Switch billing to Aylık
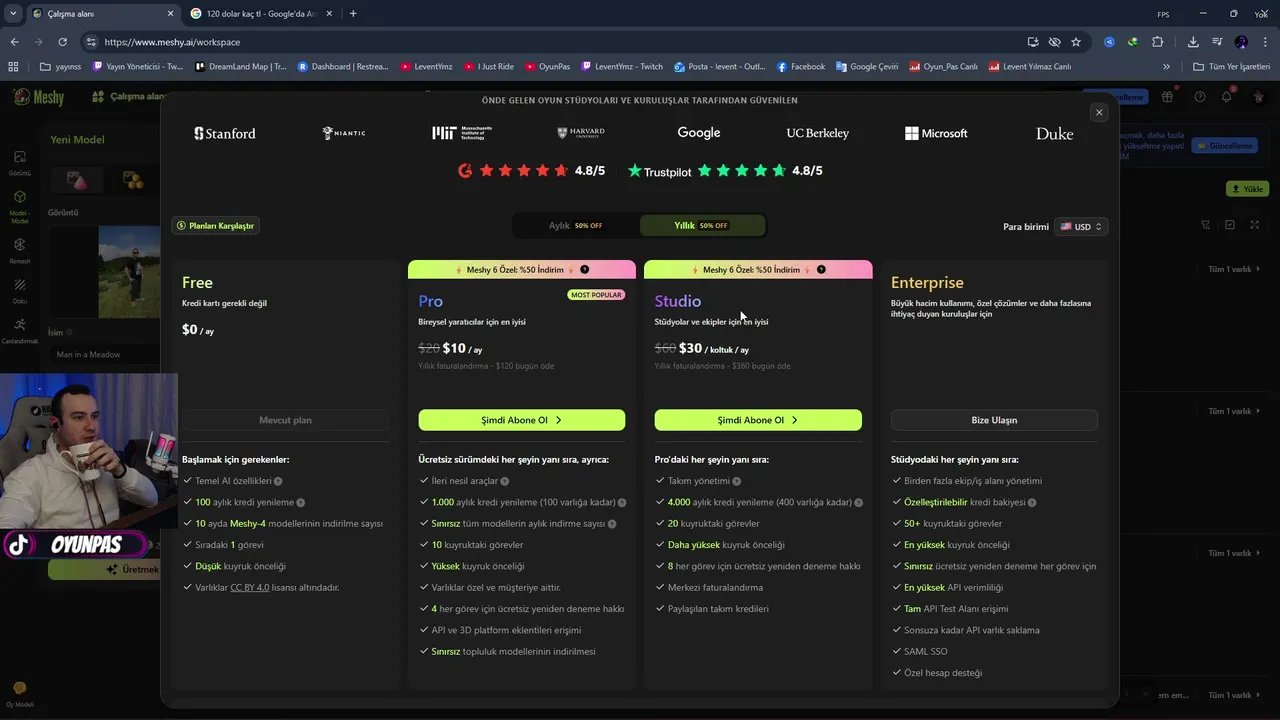The image size is (1280, 720). tap(576, 226)
